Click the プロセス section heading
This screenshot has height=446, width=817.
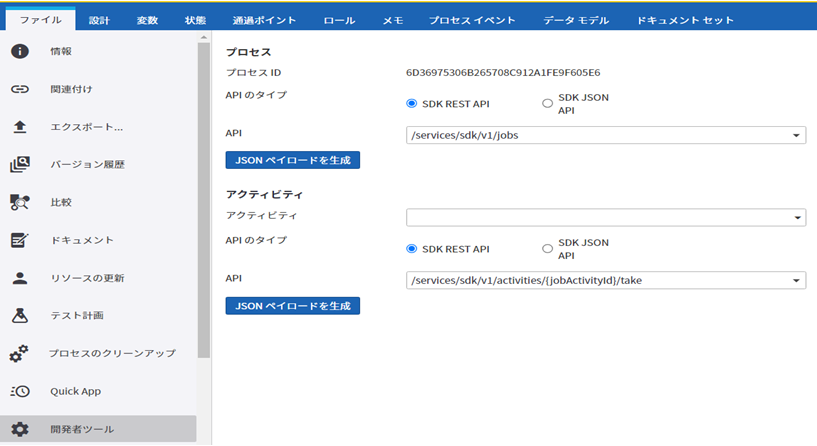coord(249,52)
